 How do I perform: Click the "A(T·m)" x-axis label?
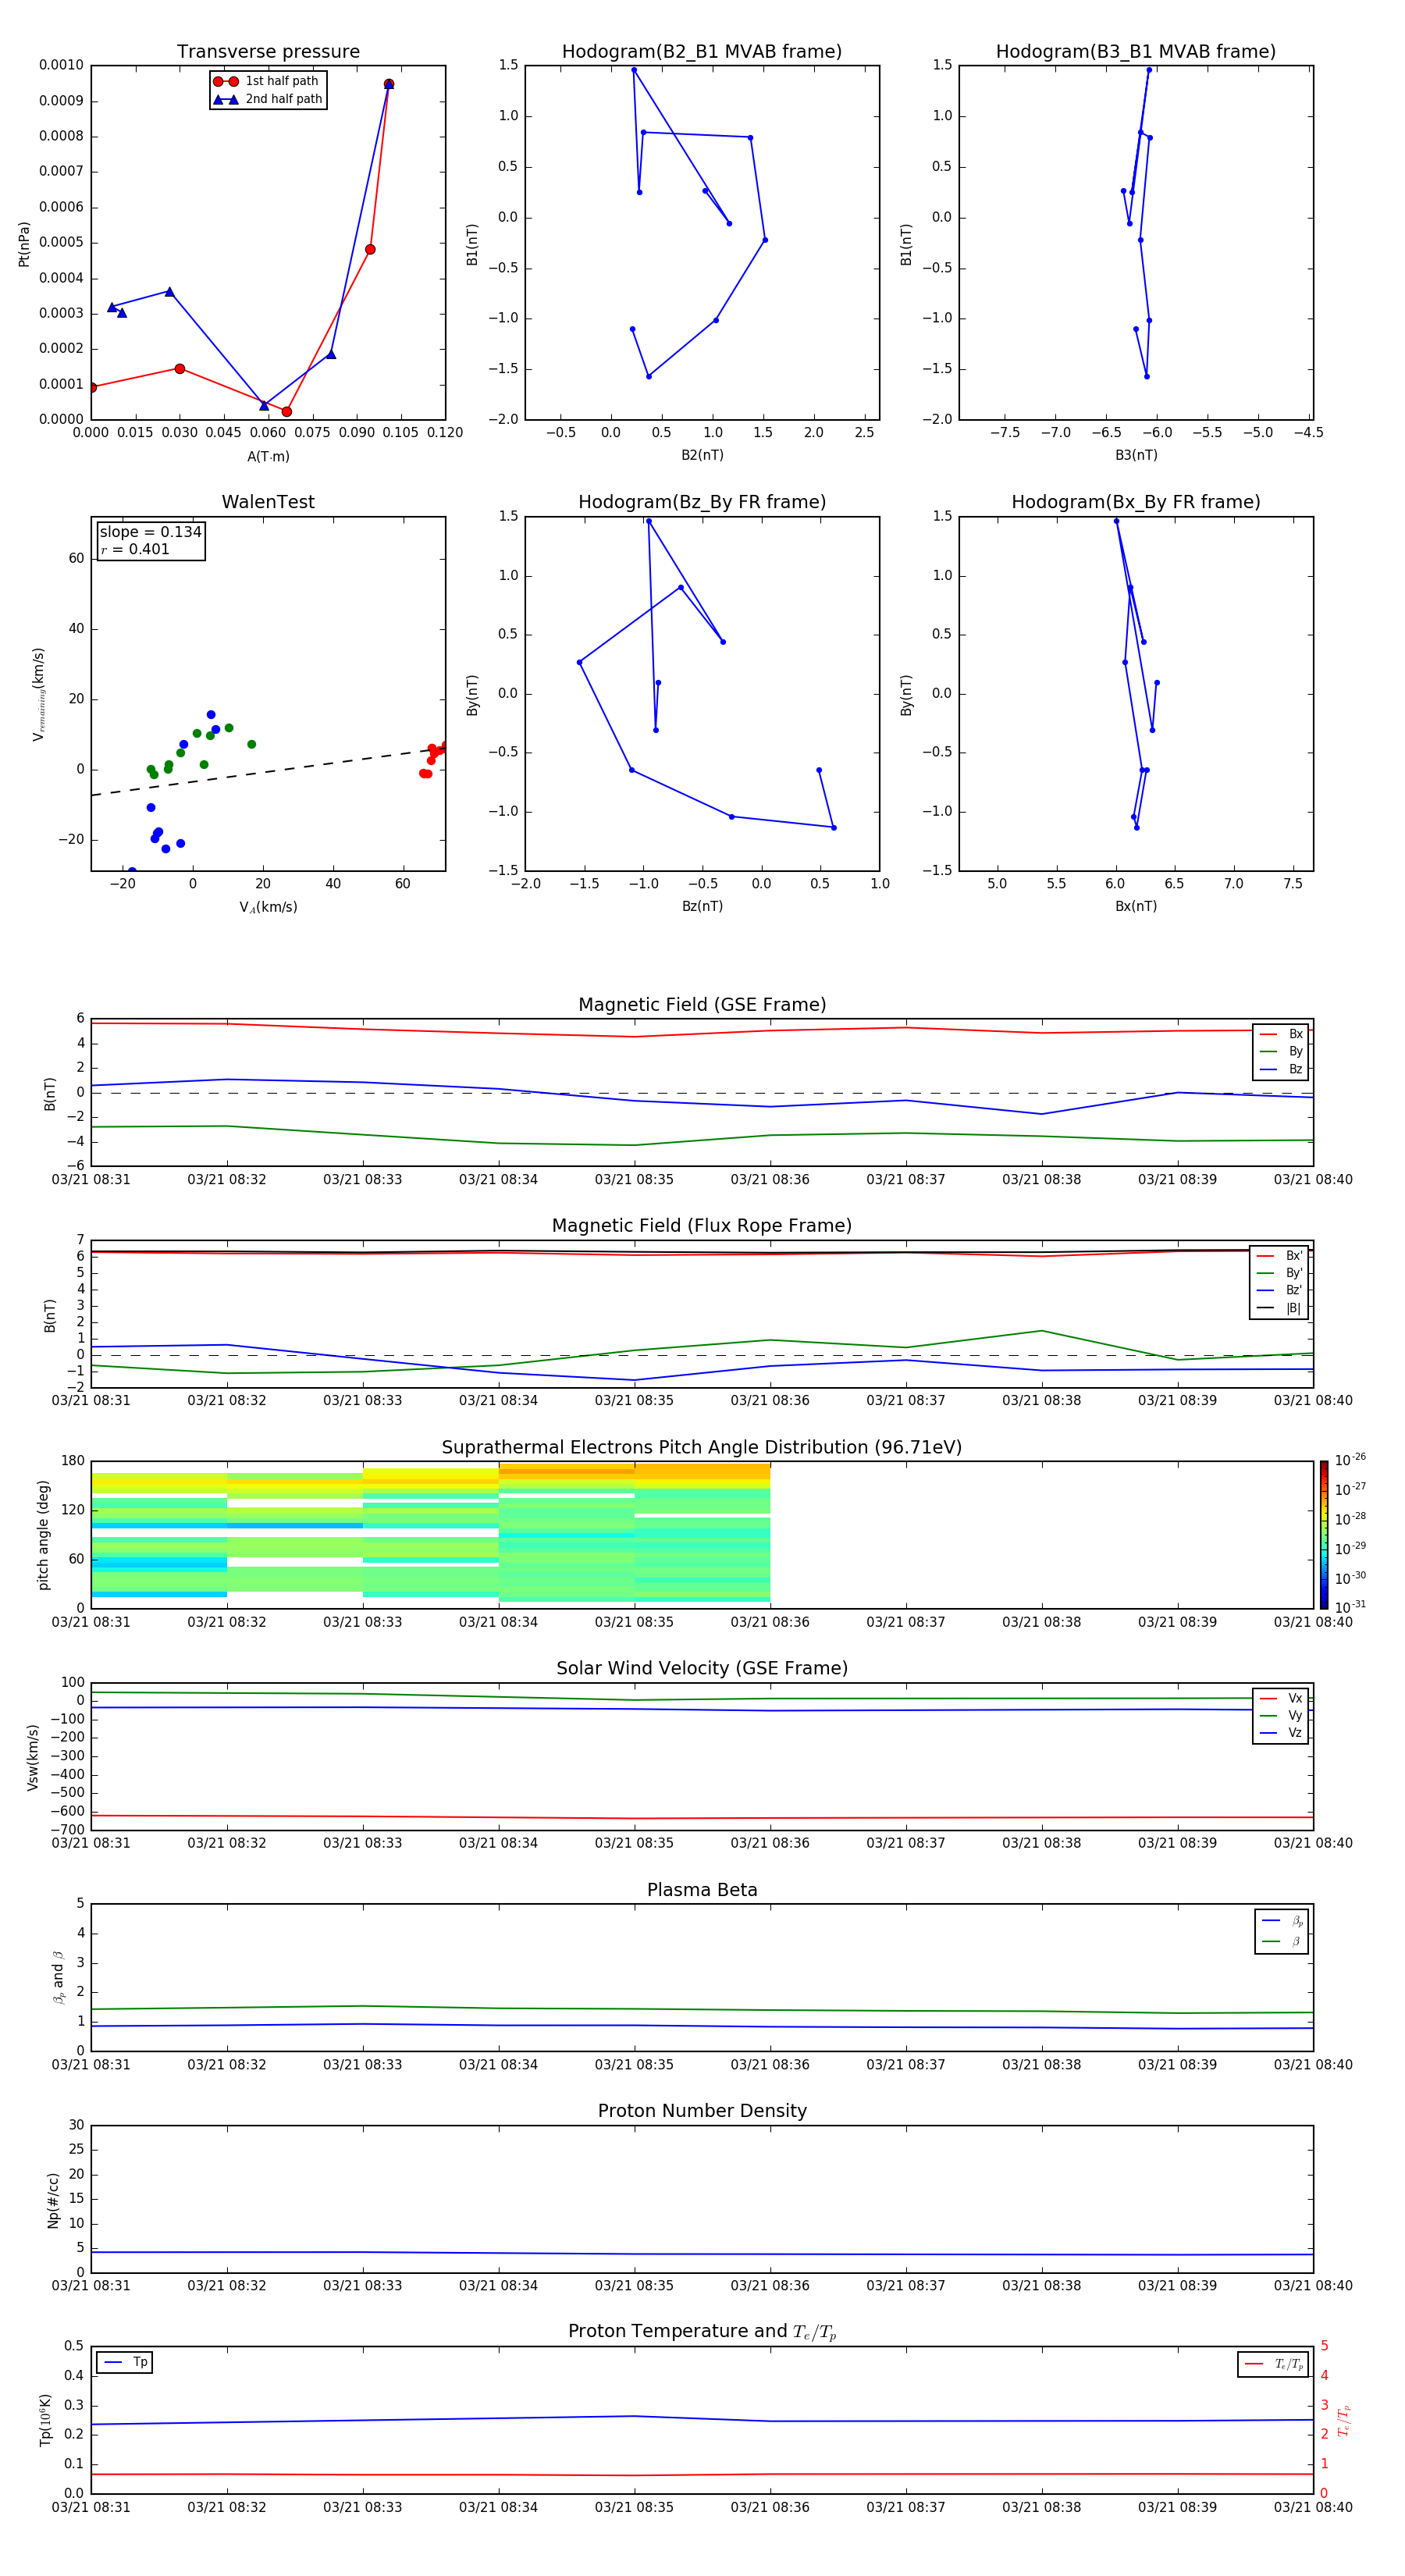(268, 457)
